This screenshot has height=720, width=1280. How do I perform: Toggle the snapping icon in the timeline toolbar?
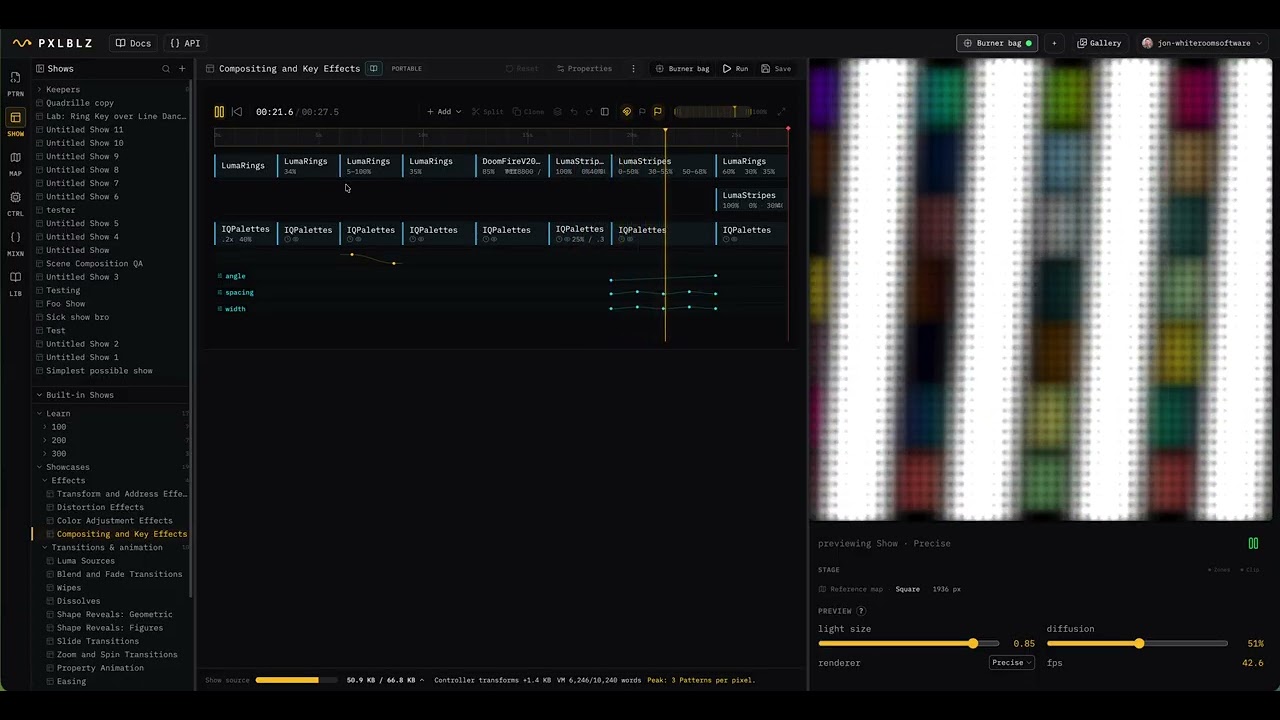tap(627, 112)
